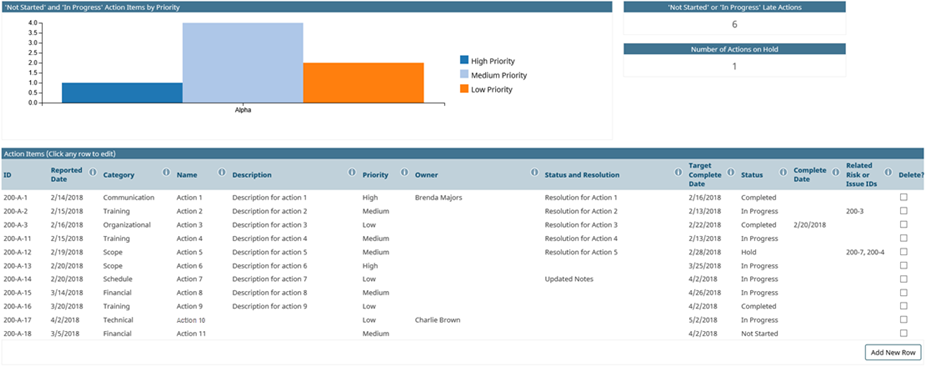Click the late actions count 6
This screenshot has width=926, height=367.
point(735,24)
